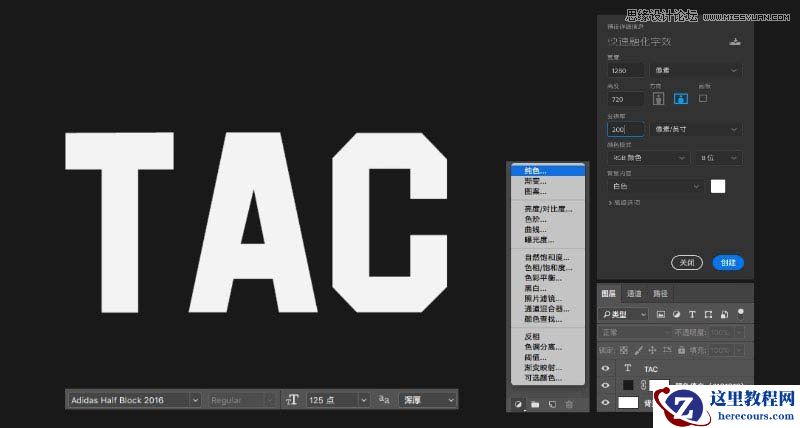Select portrait orientation icon
This screenshot has width=800, height=428.
658,98
